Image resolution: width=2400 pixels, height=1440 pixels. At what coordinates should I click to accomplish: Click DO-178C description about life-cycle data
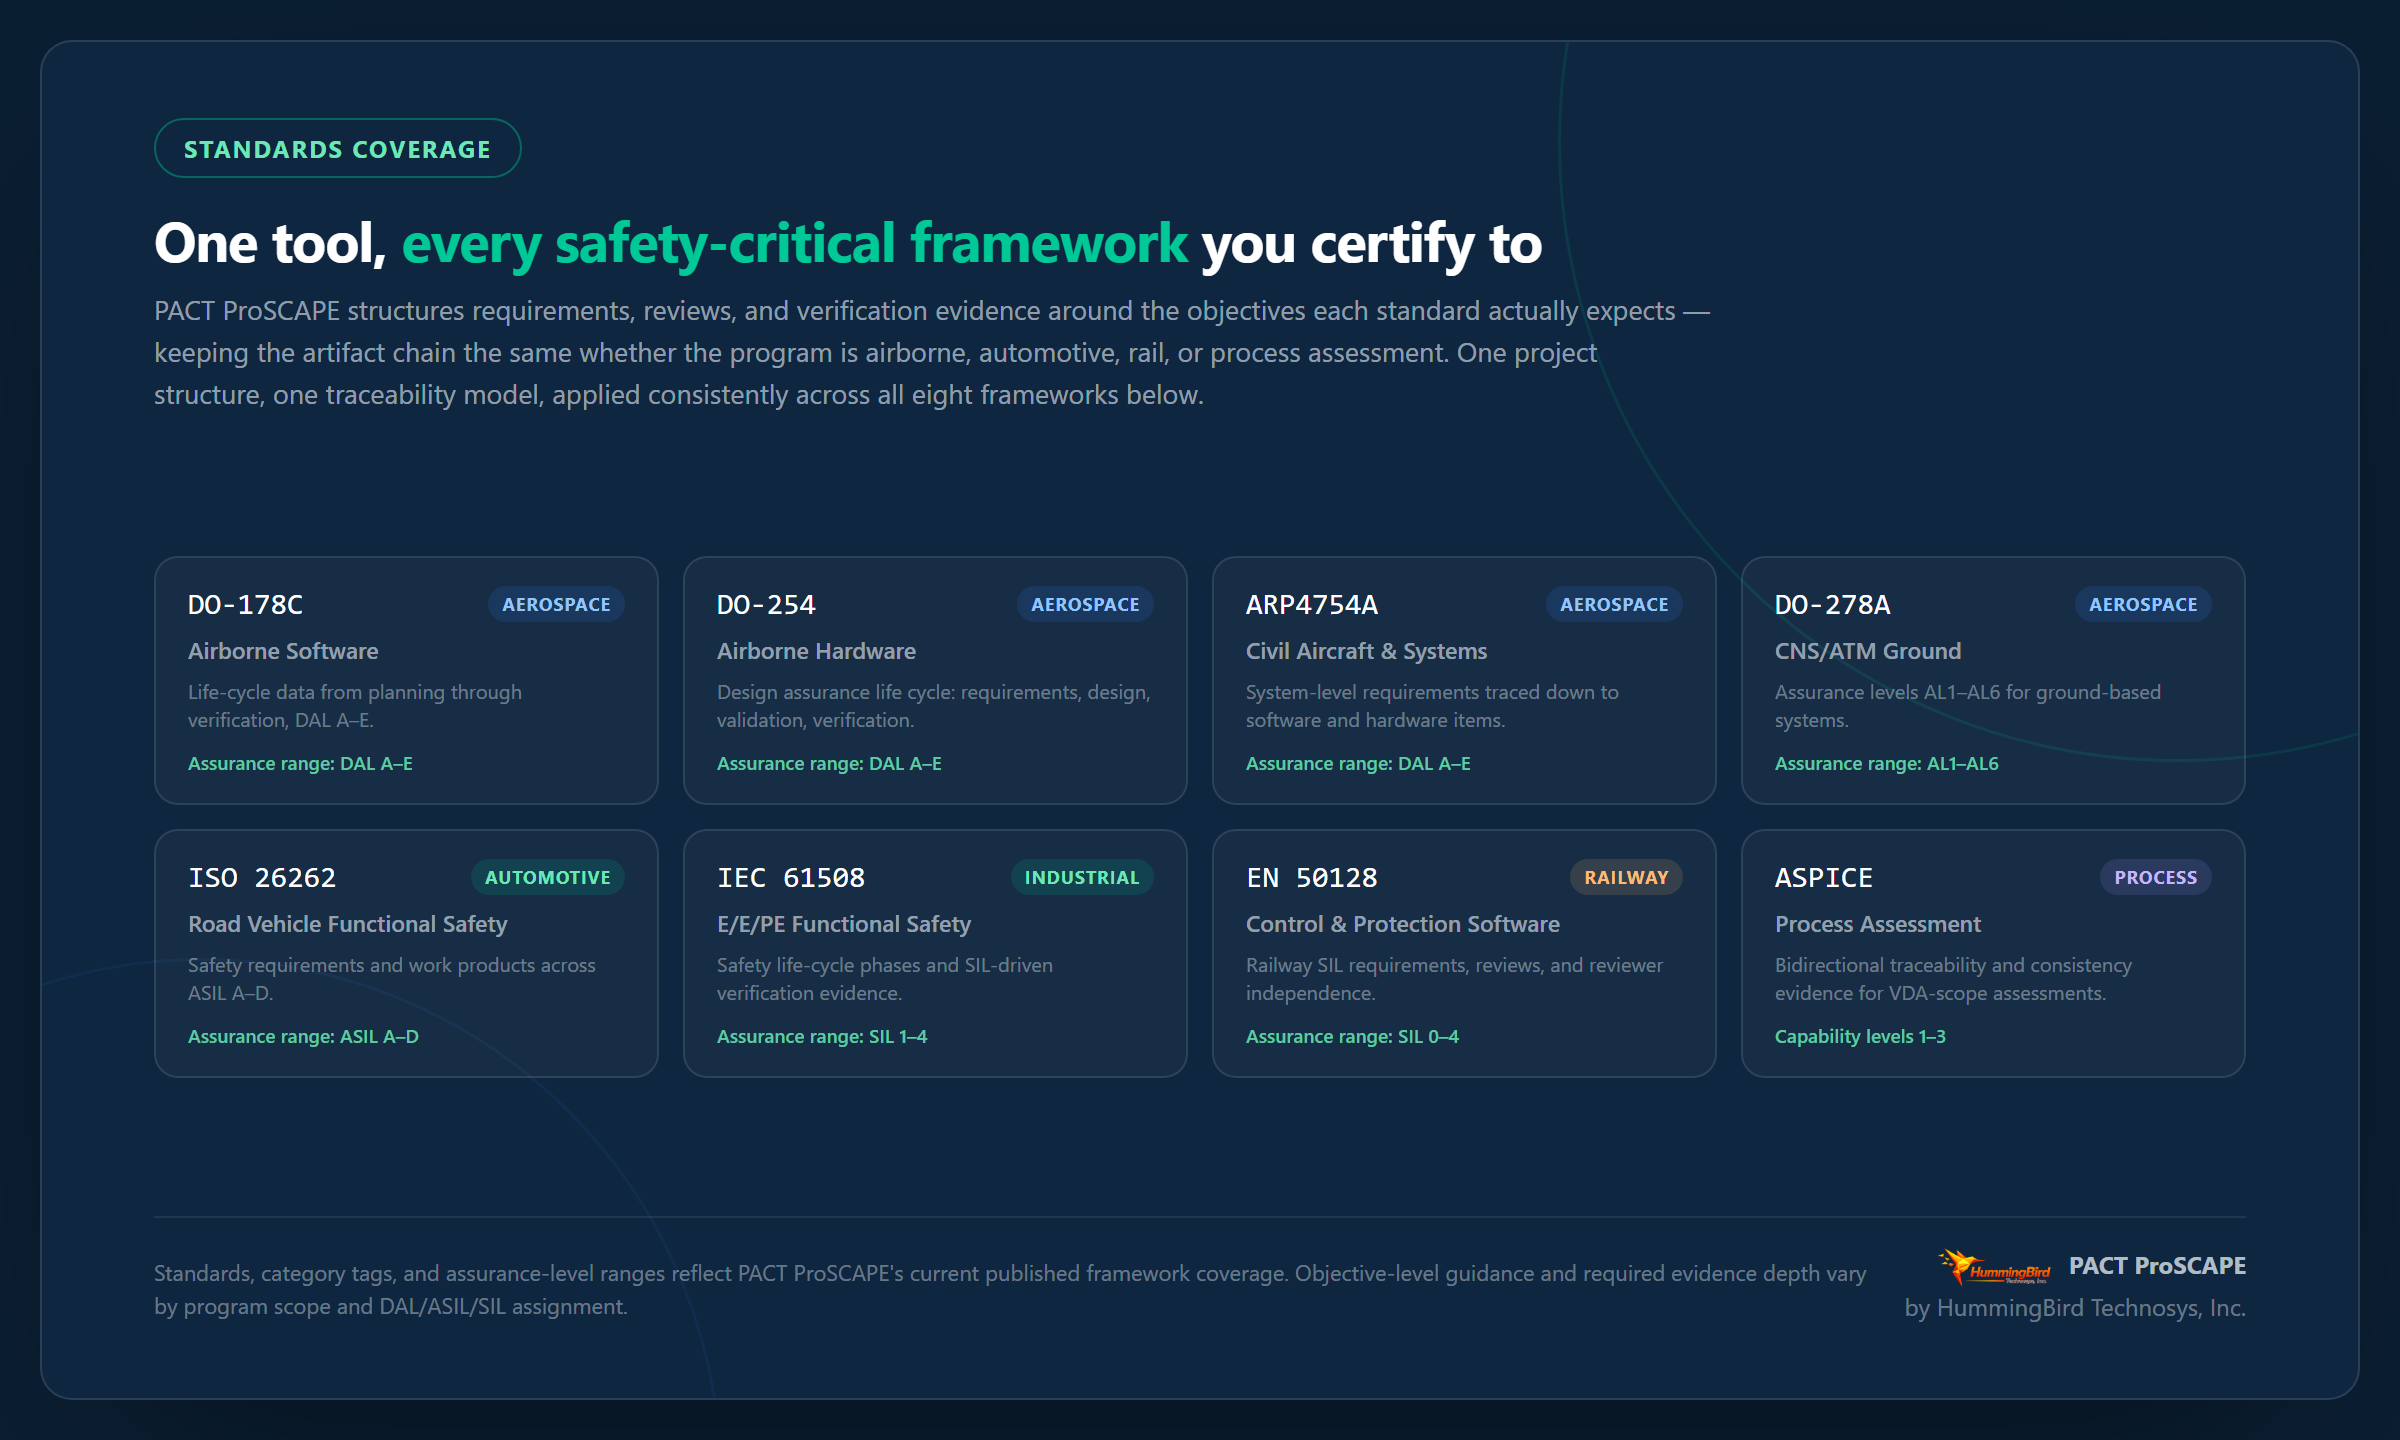click(x=355, y=706)
